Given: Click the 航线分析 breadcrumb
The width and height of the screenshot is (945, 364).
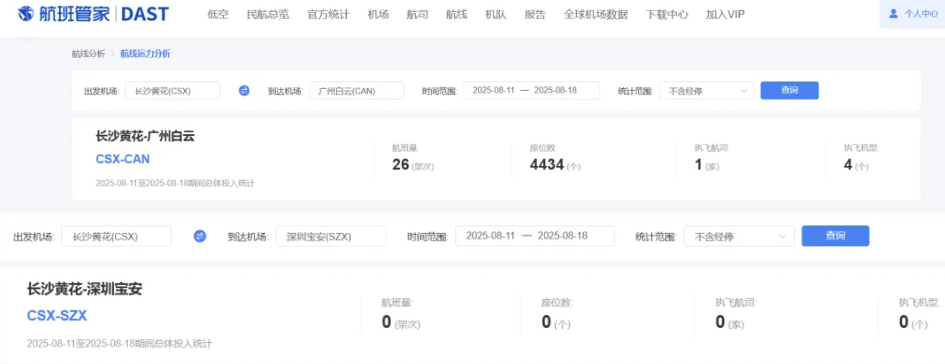Looking at the screenshot, I should [89, 54].
